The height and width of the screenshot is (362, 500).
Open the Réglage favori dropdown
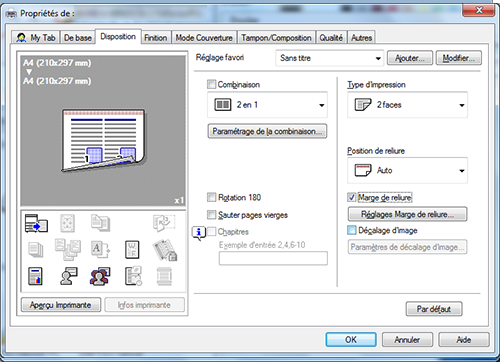330,58
